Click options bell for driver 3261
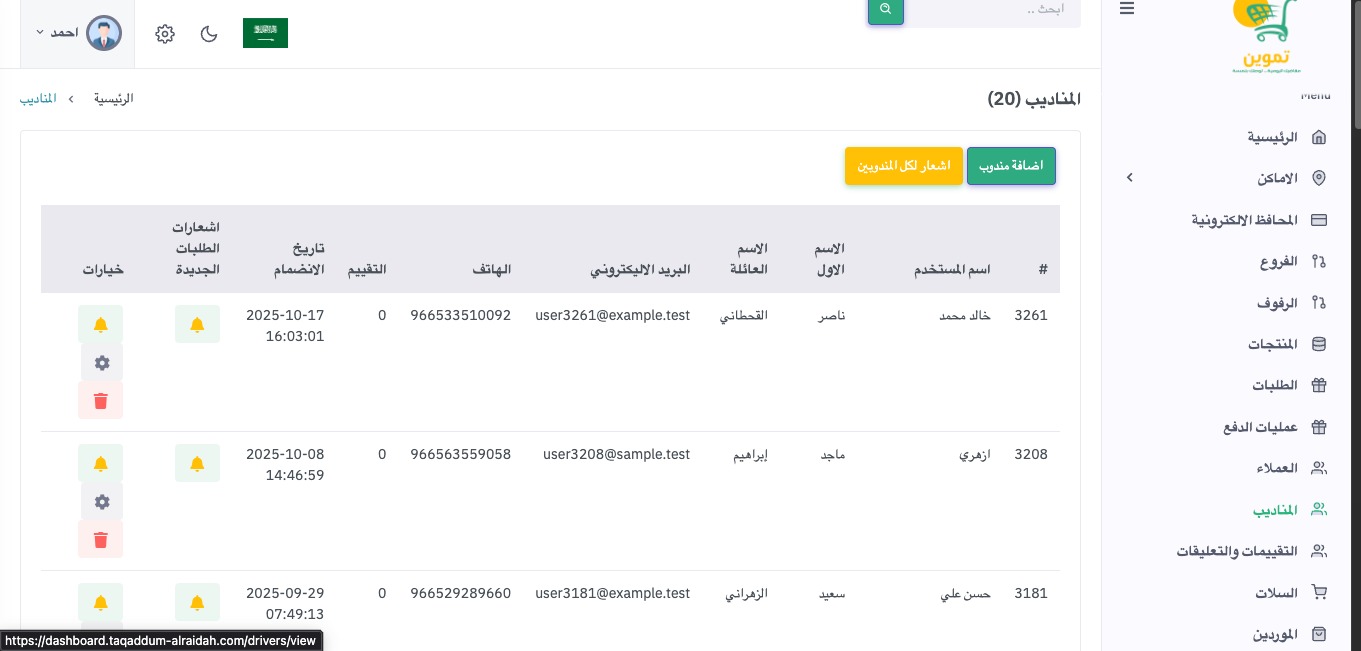Viewport: 1361px width, 651px height. (101, 324)
